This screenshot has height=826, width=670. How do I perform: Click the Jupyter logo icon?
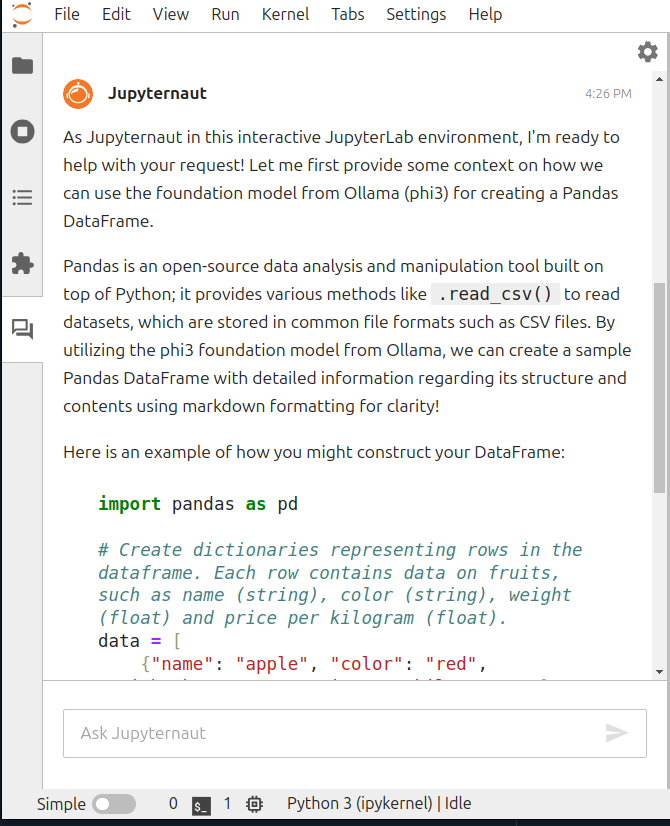[22, 15]
